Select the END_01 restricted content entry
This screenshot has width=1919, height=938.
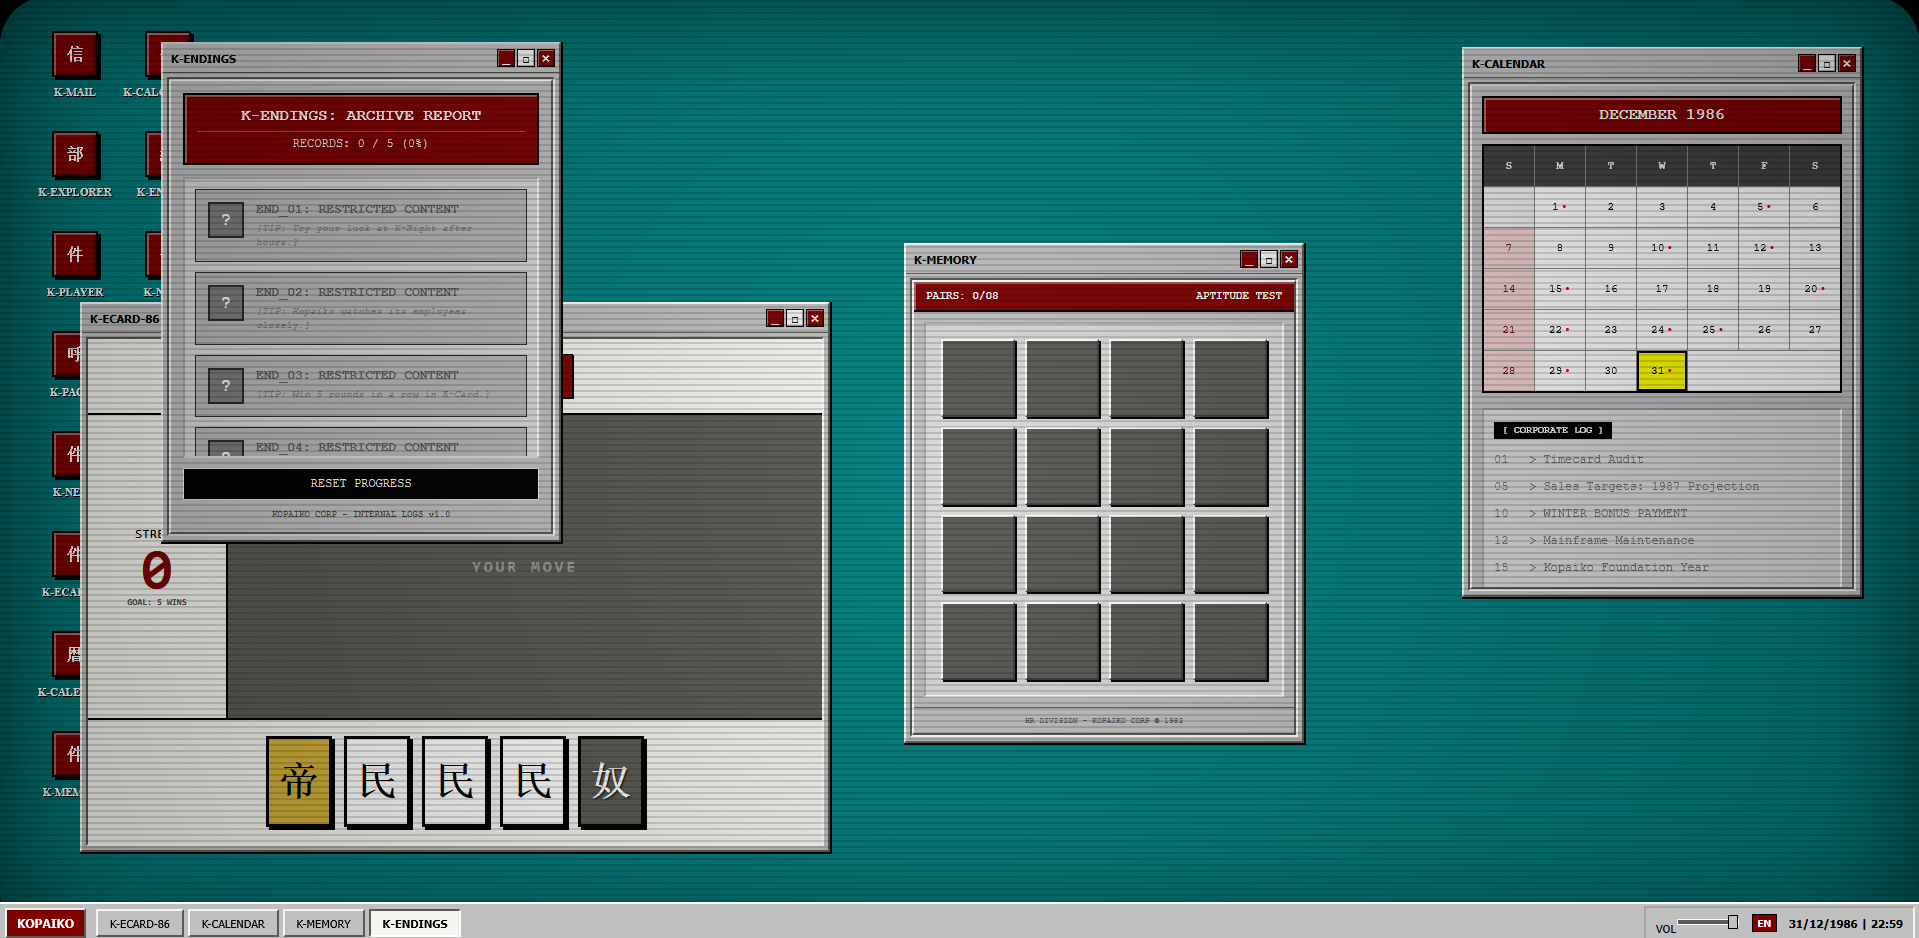point(361,225)
